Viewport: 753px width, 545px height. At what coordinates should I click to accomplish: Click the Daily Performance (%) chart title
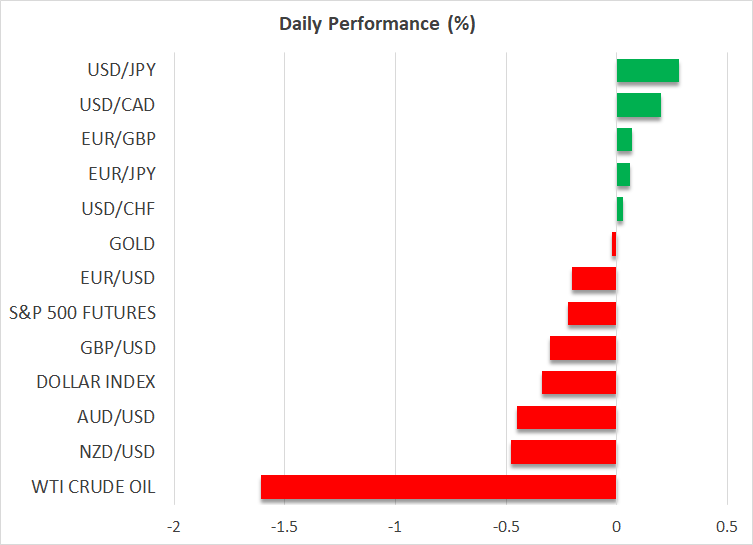[376, 24]
